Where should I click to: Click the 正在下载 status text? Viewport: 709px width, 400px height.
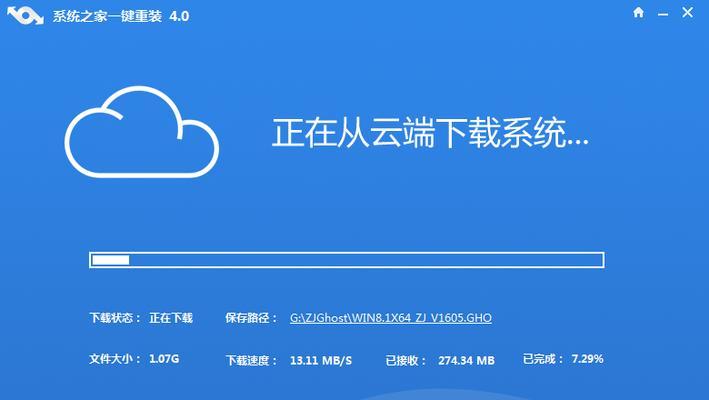(x=171, y=318)
